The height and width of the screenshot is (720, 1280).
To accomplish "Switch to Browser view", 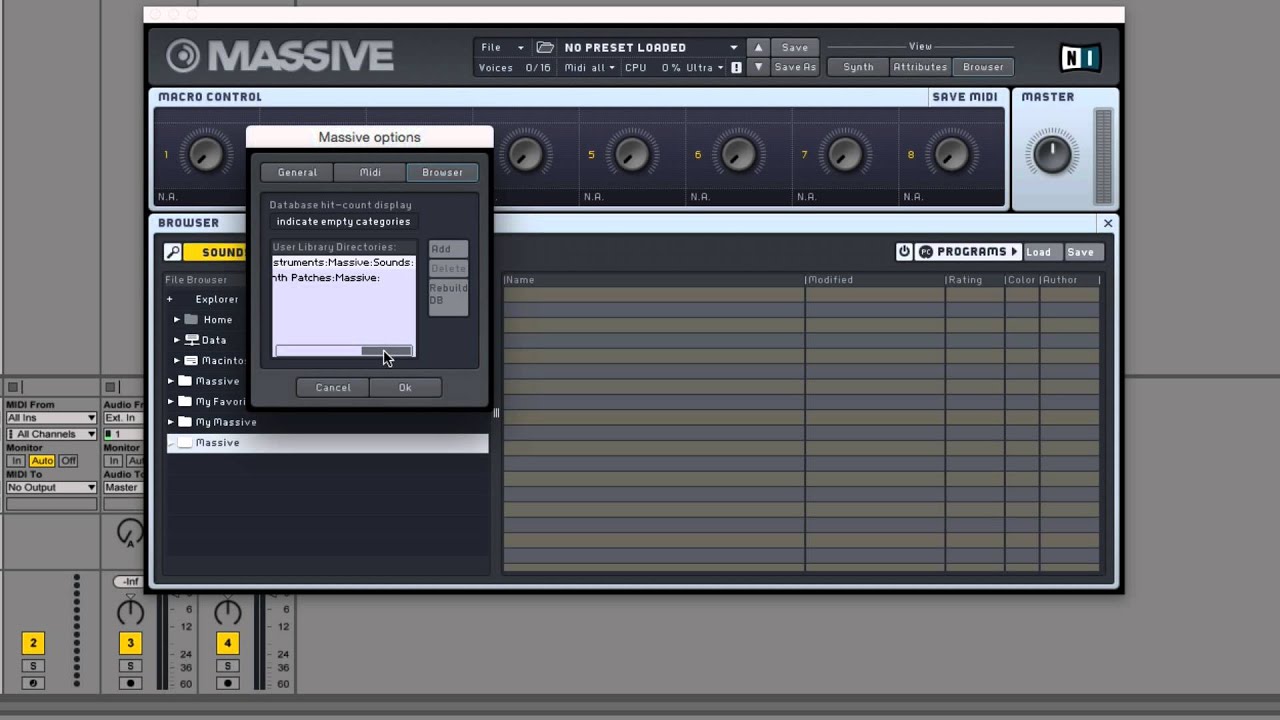I will (983, 67).
